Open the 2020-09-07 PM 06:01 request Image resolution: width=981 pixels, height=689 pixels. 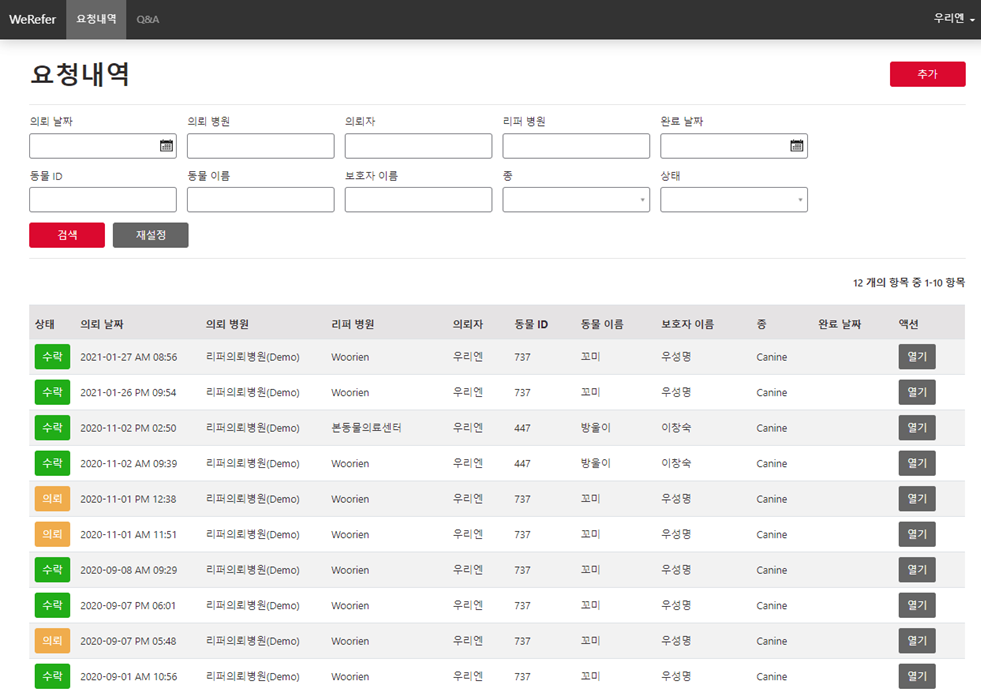pos(917,605)
